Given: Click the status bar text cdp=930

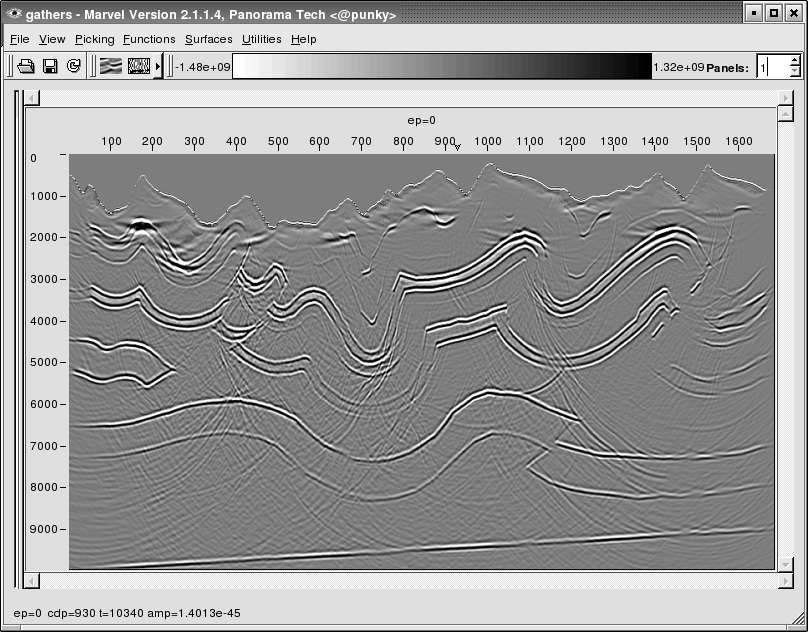Looking at the screenshot, I should click(x=71, y=613).
